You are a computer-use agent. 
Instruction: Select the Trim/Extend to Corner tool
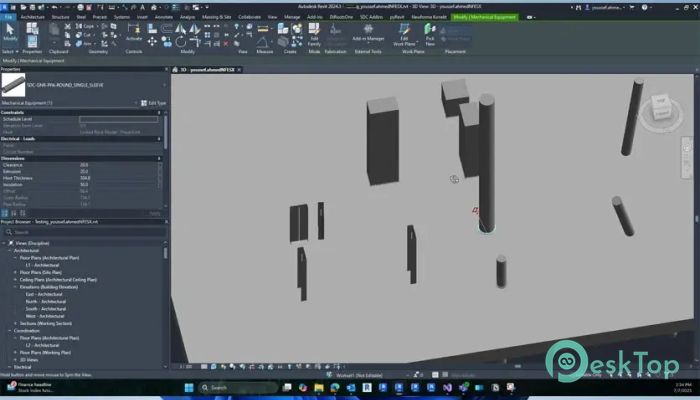pyautogui.click(x=195, y=42)
